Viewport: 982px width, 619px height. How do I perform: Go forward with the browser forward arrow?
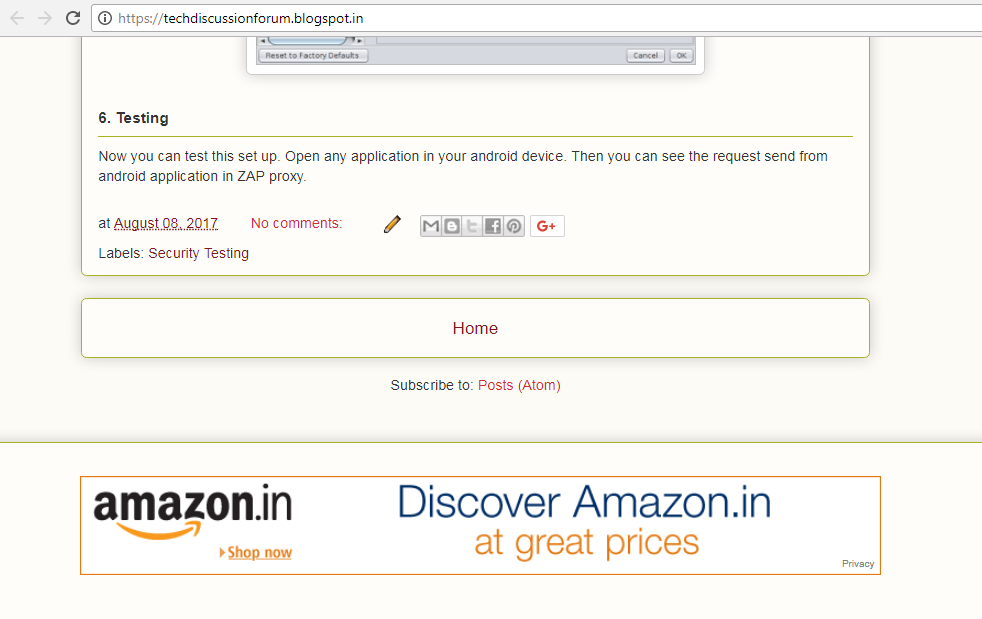(x=44, y=18)
